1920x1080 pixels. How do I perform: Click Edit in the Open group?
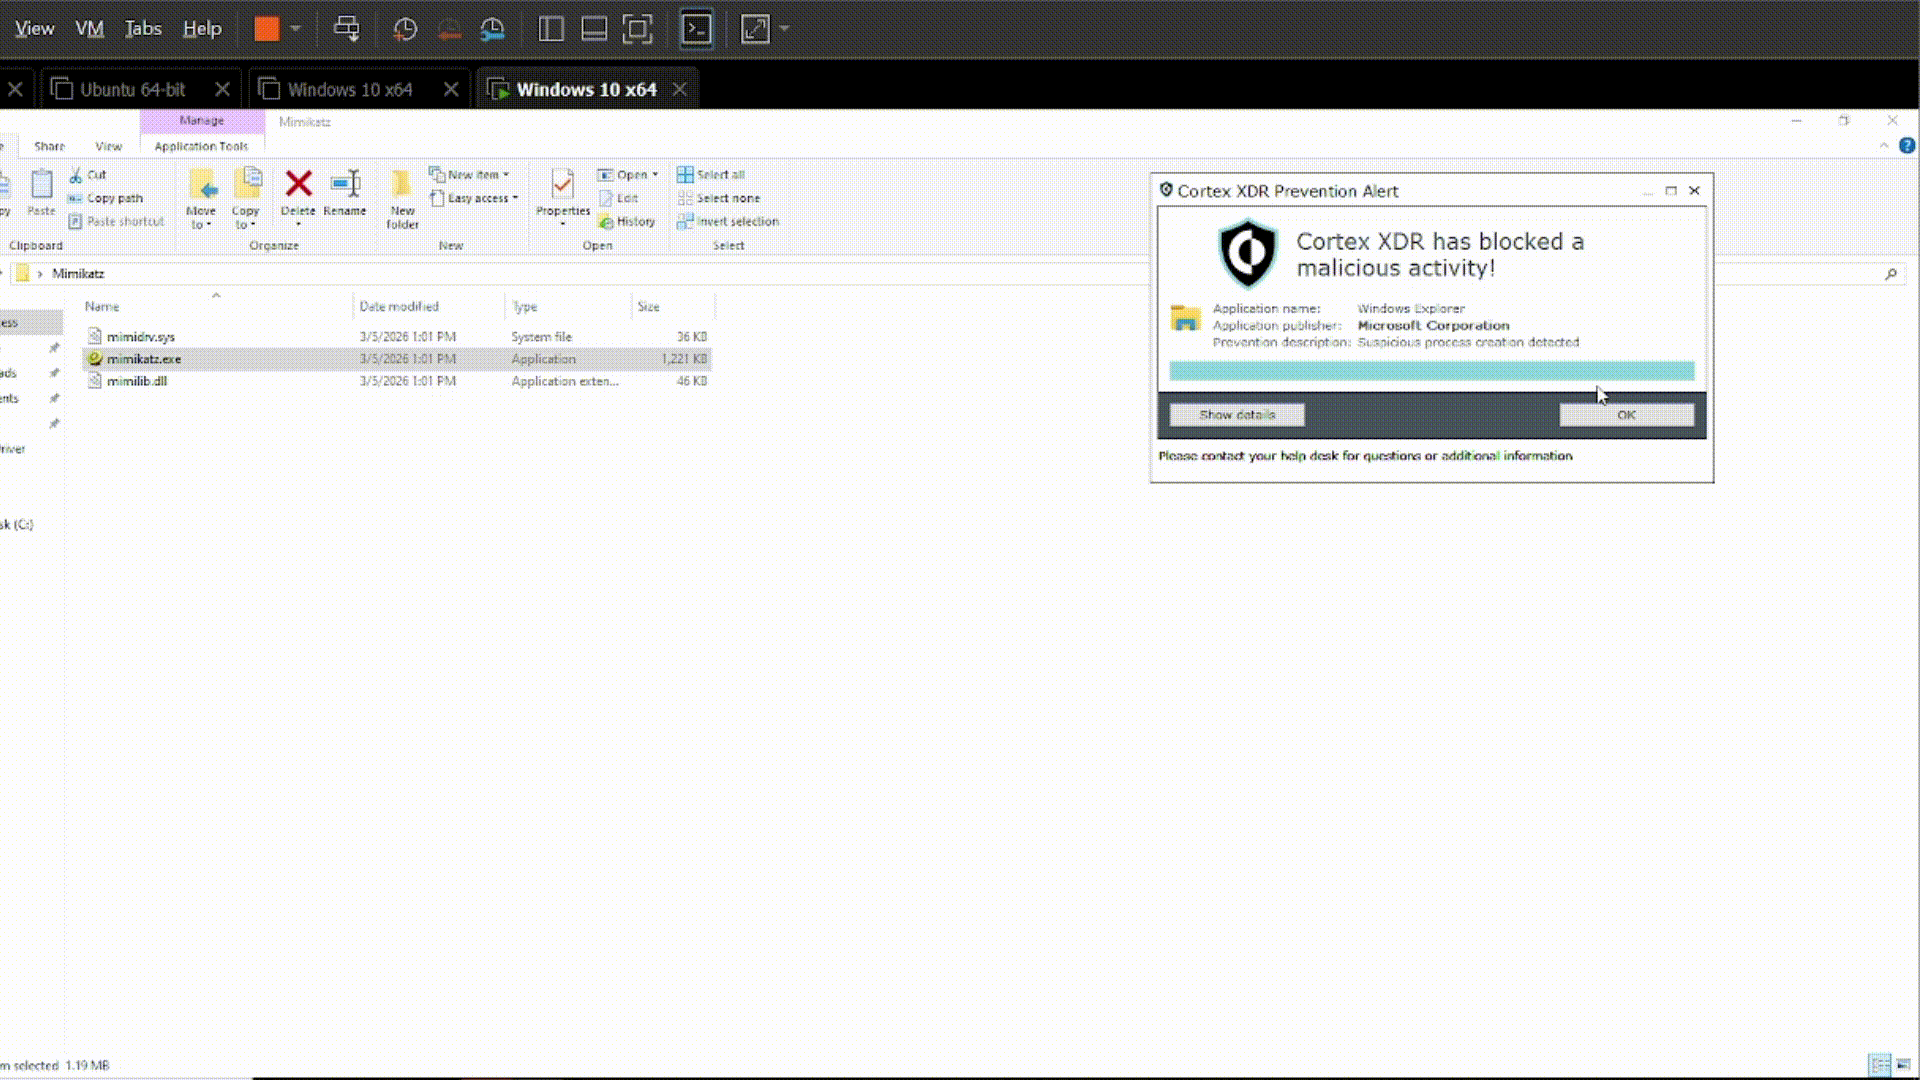pyautogui.click(x=618, y=198)
